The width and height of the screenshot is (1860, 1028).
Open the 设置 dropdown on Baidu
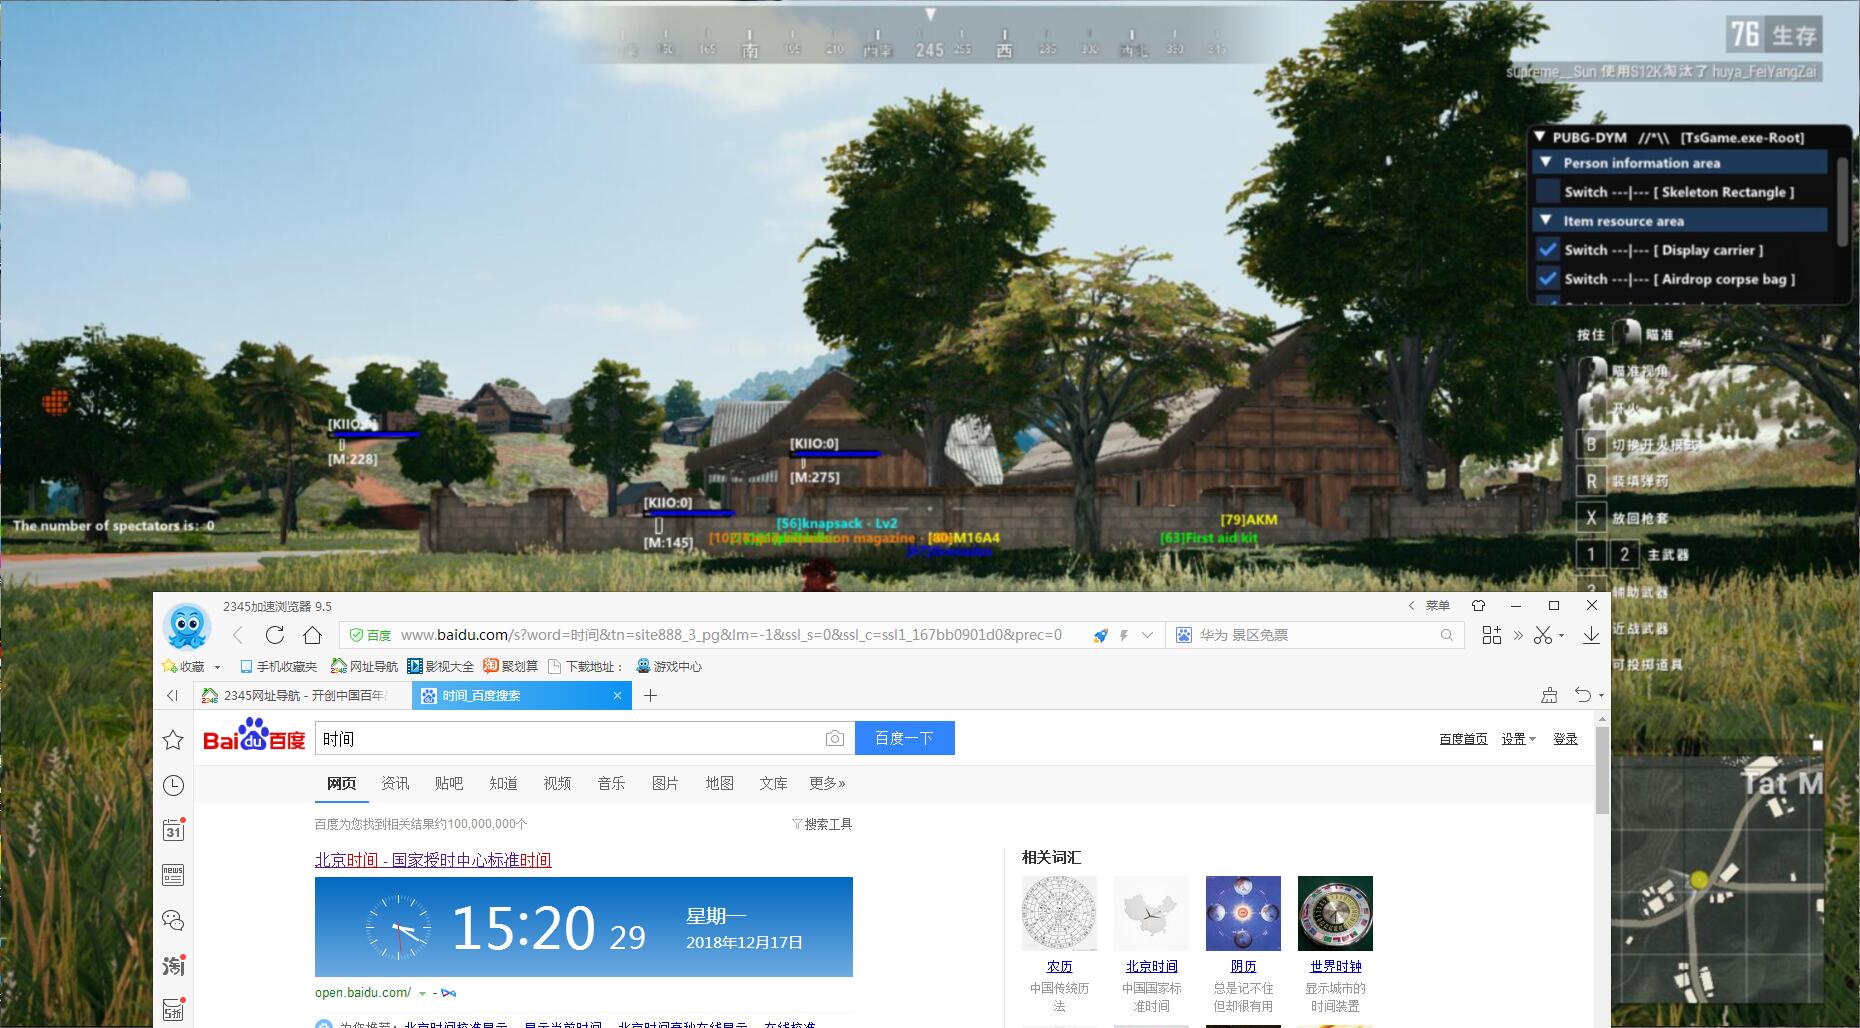coord(1517,739)
